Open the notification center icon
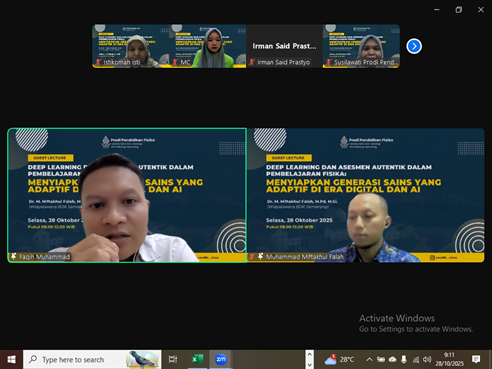Image resolution: width=492 pixels, height=369 pixels. (x=476, y=359)
